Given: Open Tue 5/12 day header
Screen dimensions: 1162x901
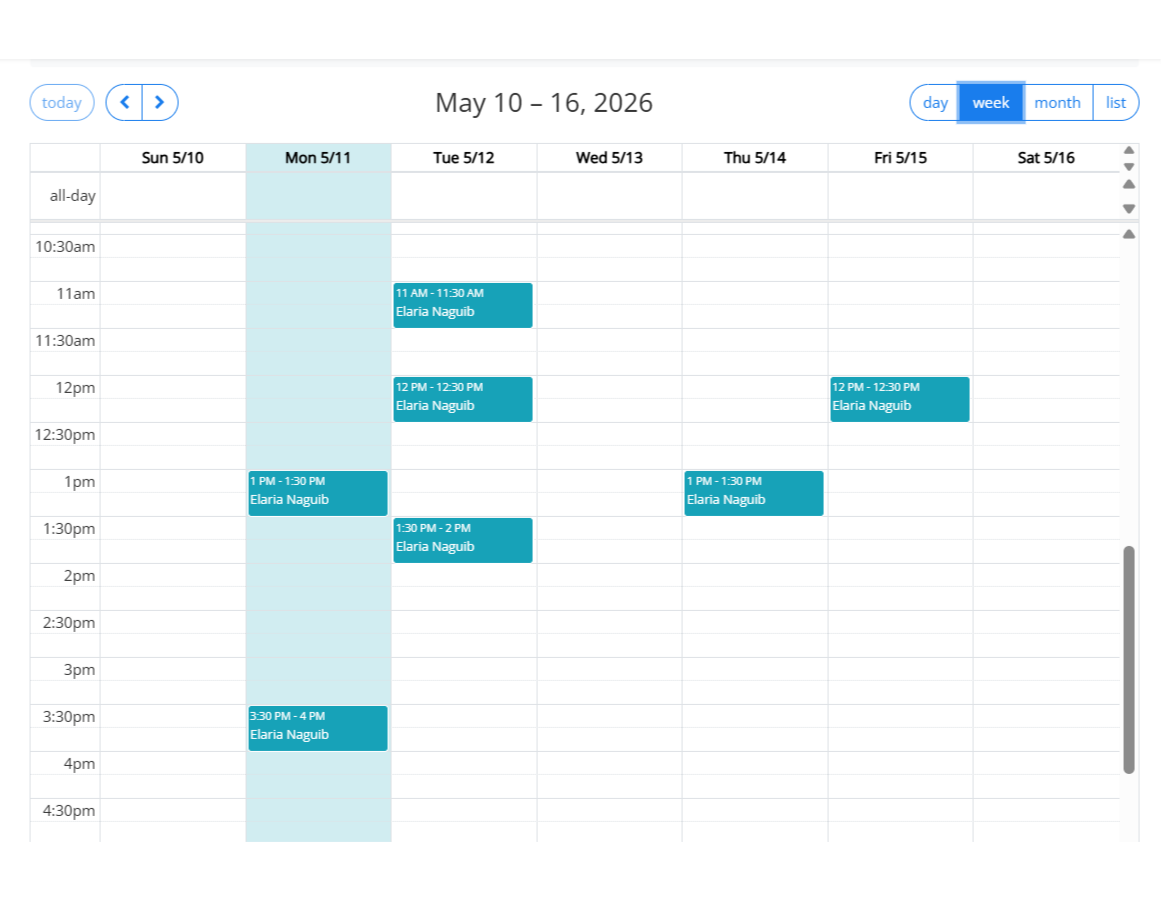Looking at the screenshot, I should click(x=463, y=158).
